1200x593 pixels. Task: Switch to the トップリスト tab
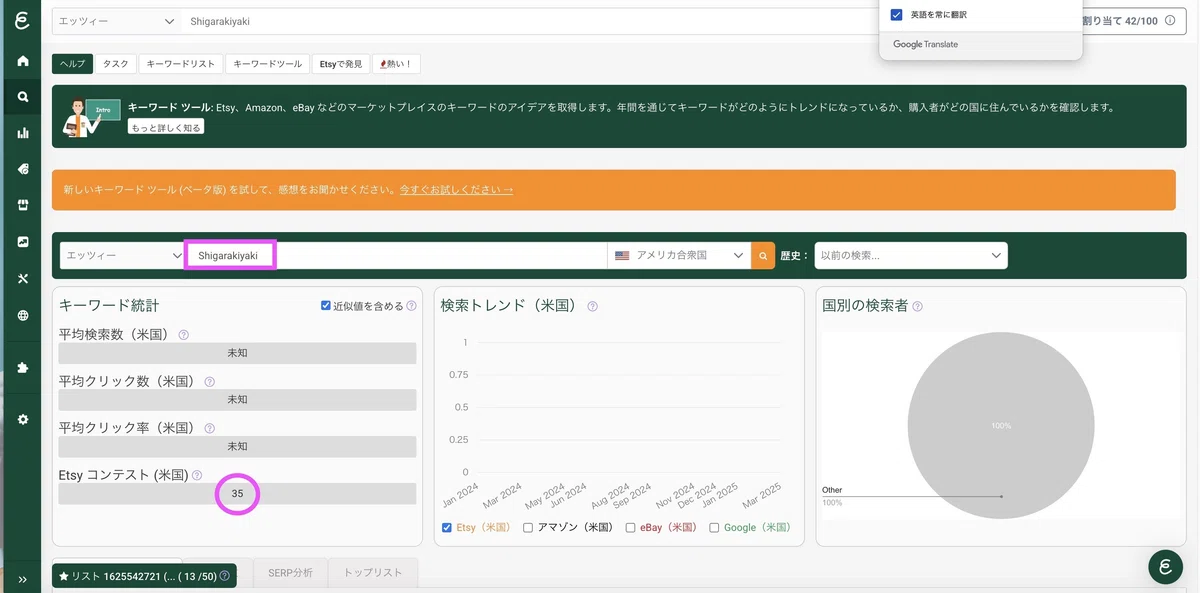click(373, 573)
